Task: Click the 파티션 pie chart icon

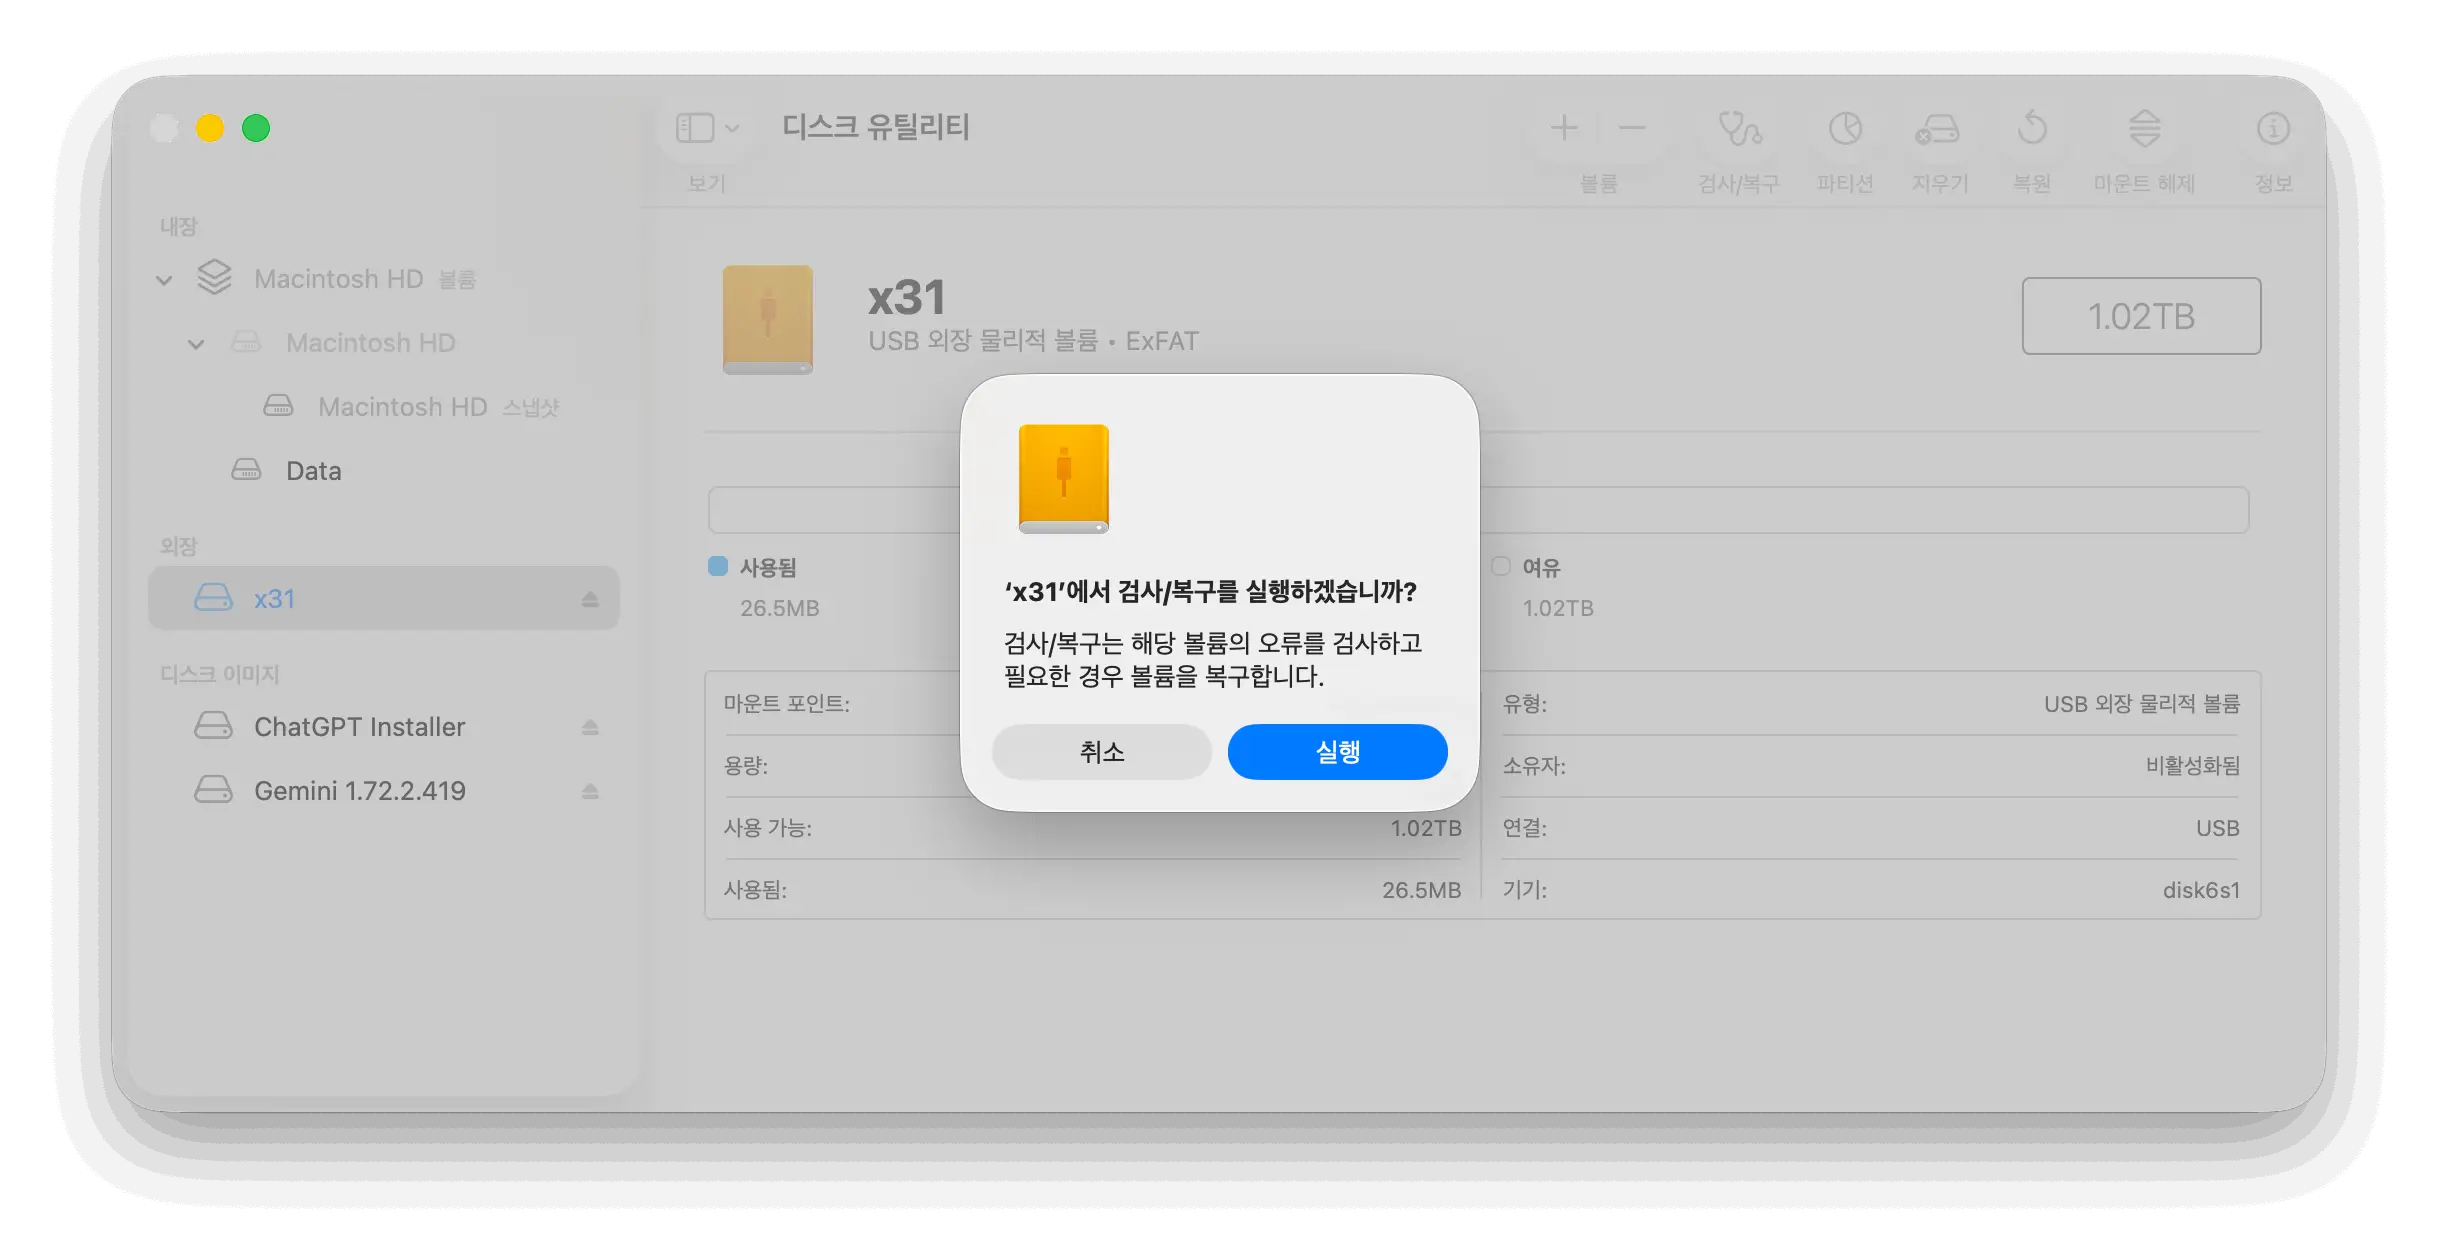Action: (1845, 128)
